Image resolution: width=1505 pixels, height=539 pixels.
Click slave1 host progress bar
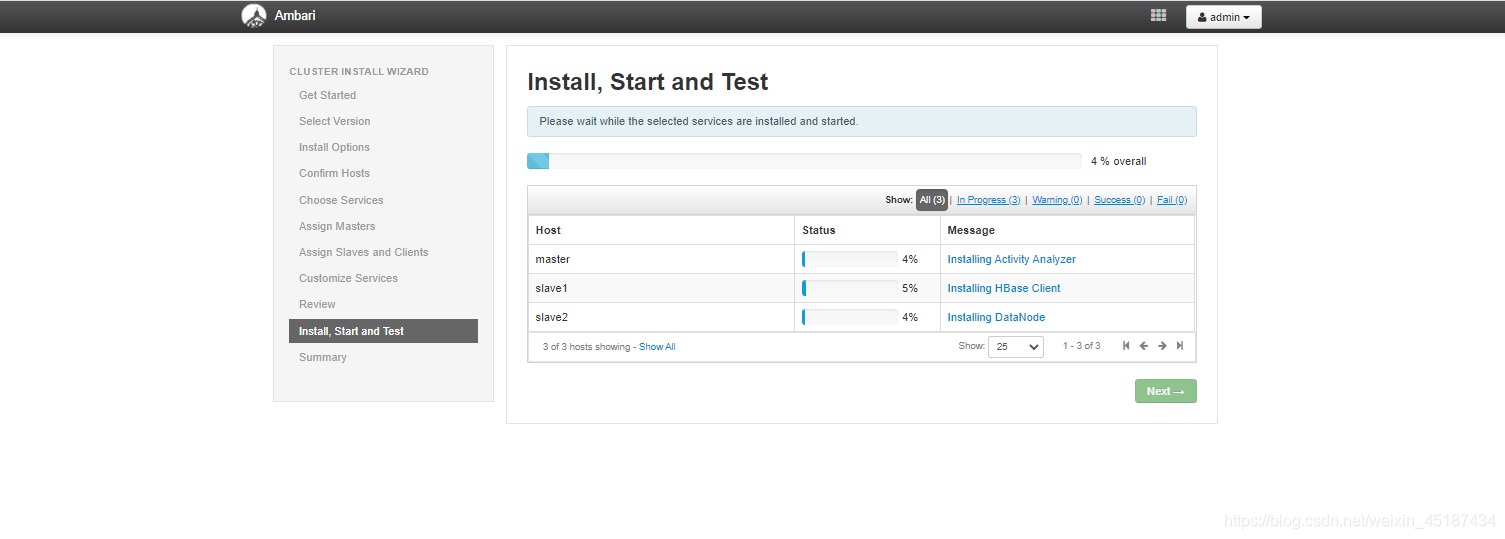[849, 288]
